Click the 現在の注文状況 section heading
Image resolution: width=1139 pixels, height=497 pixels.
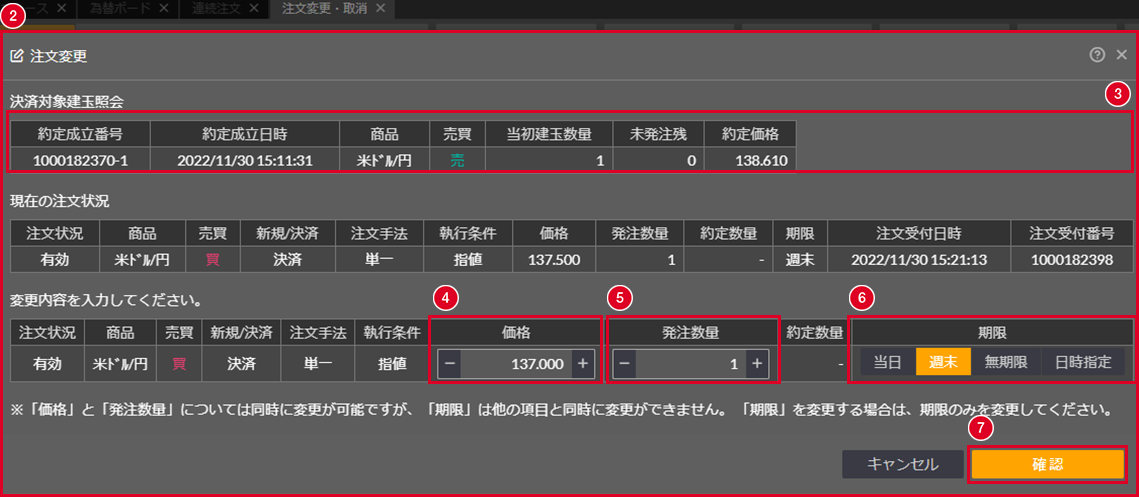pos(60,200)
